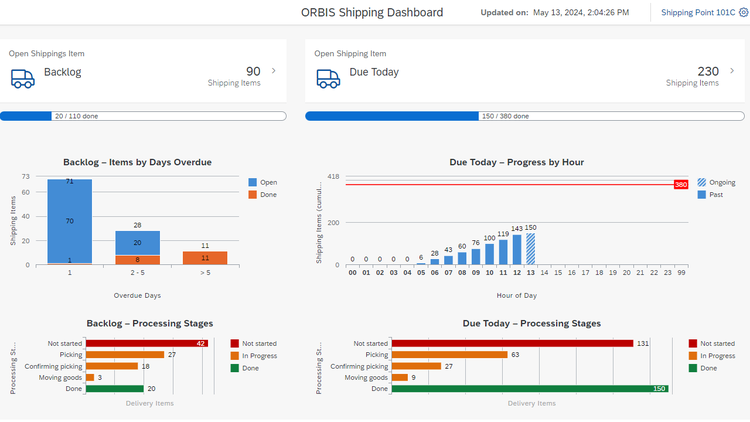Select the hatched ongoing bar at hour 13

(x=530, y=249)
